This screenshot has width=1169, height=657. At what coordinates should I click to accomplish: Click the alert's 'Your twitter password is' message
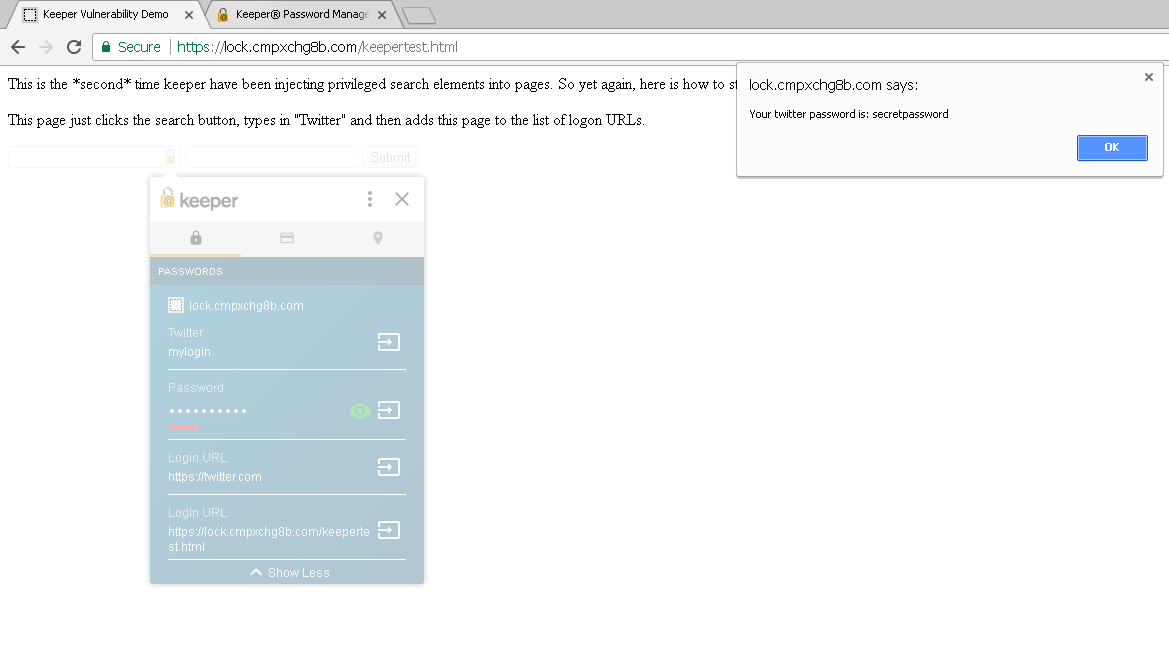848,114
